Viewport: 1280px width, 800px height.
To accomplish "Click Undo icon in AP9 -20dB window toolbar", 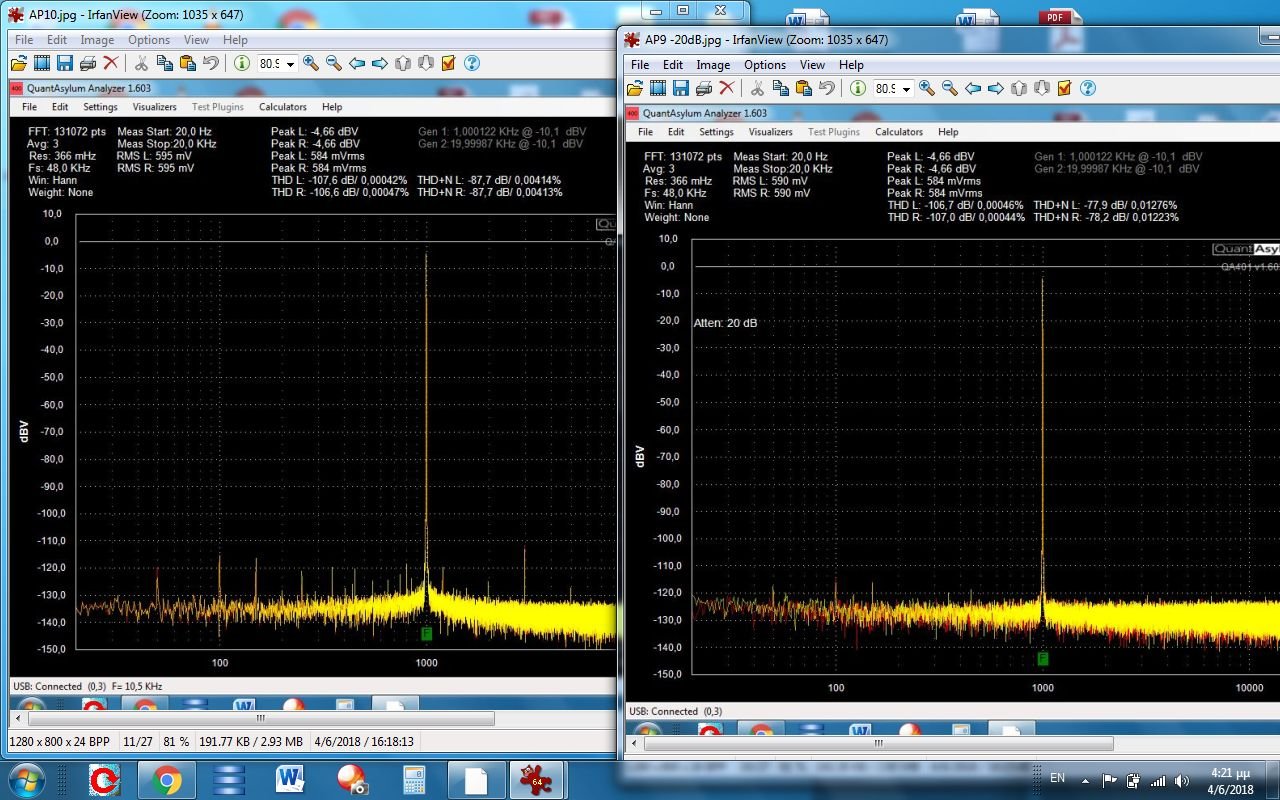I will (827, 88).
